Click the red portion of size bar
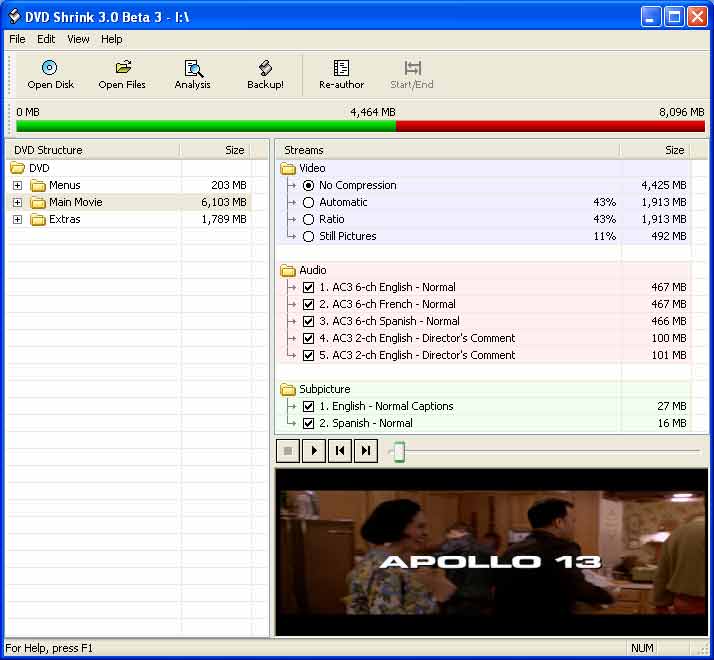 [550, 126]
